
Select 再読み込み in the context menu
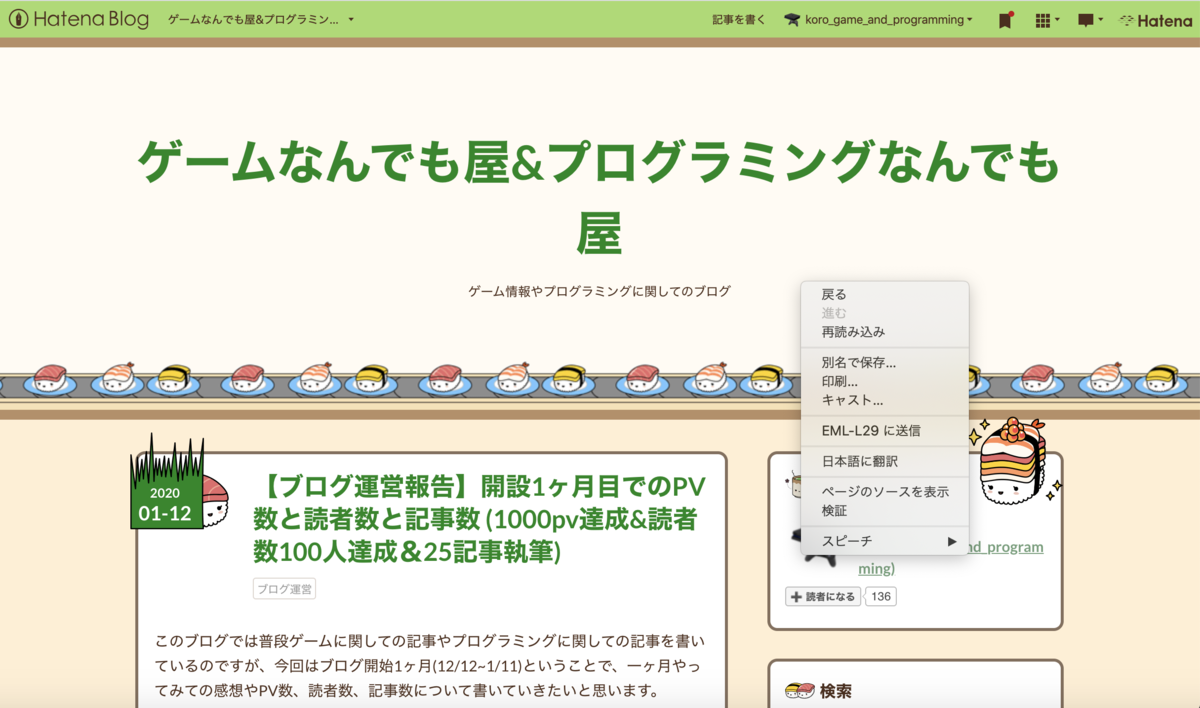point(885,331)
